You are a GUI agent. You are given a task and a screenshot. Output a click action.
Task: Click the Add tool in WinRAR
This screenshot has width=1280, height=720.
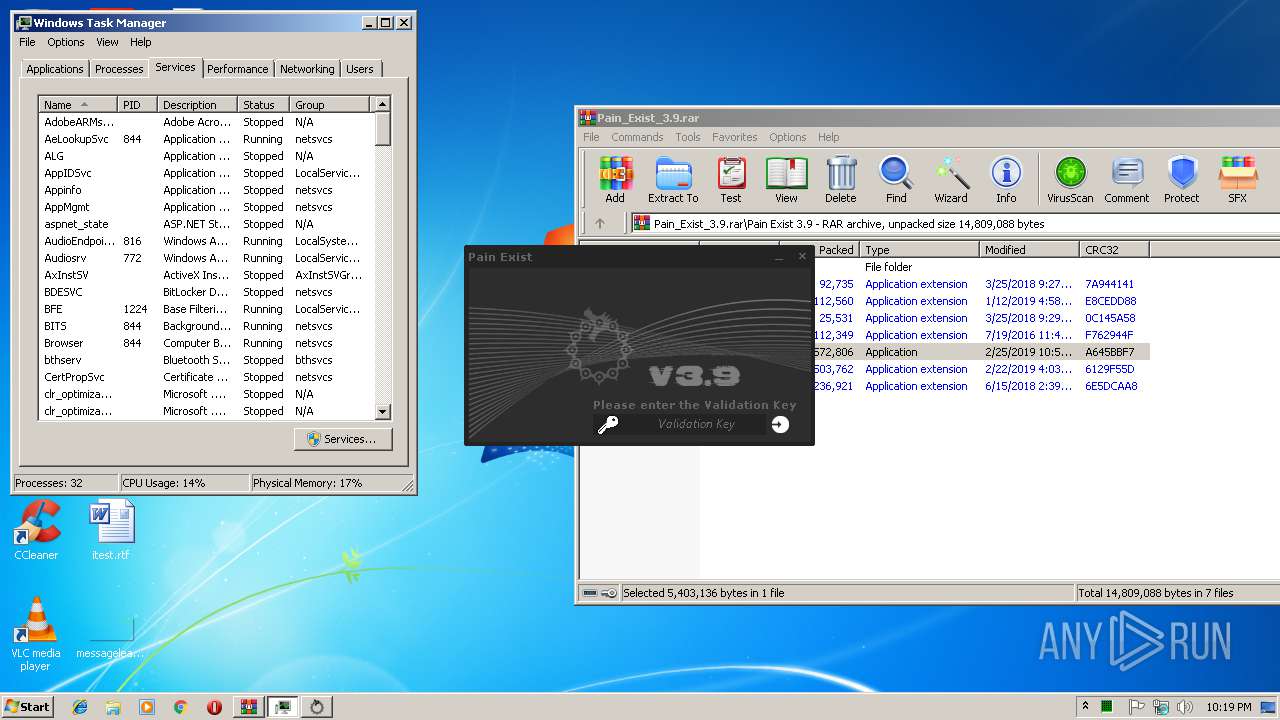(x=615, y=180)
